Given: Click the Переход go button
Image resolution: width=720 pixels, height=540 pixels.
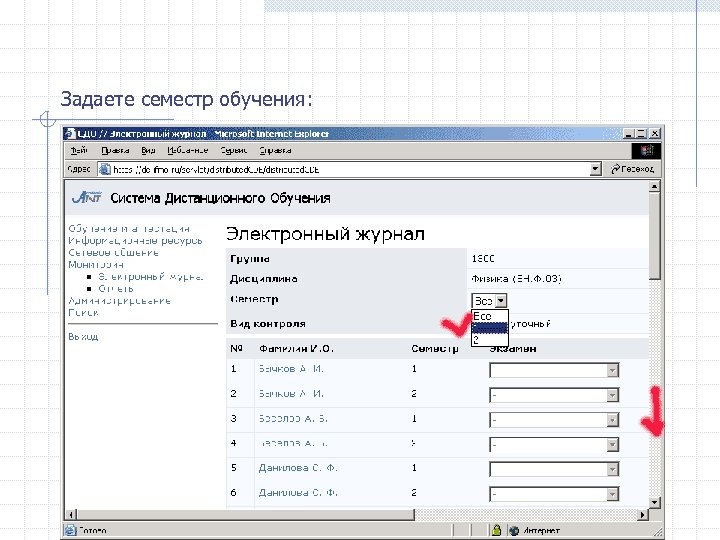Looking at the screenshot, I should pos(632,169).
